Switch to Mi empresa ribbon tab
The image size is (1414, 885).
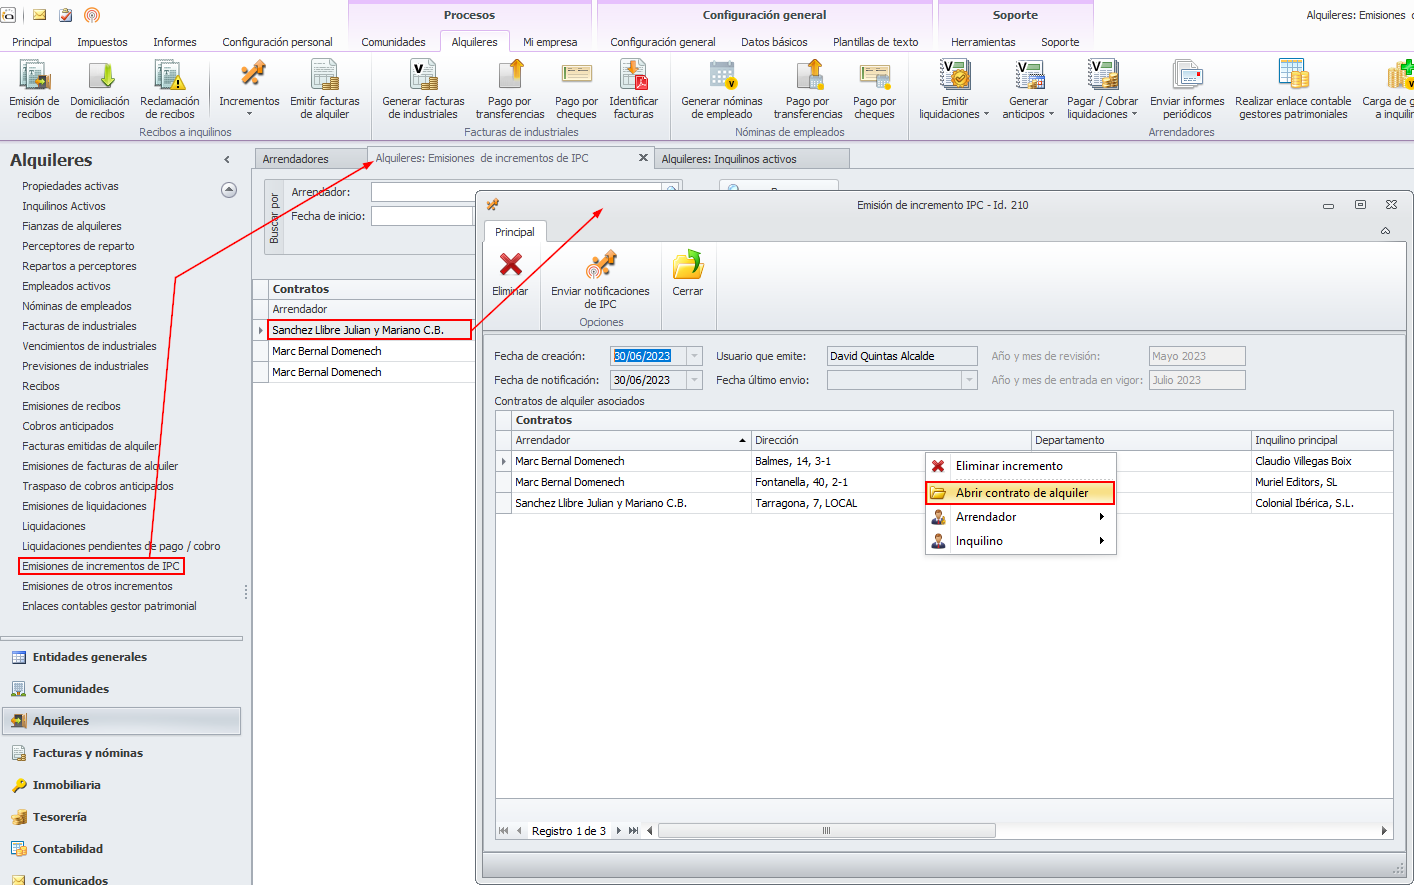click(550, 42)
